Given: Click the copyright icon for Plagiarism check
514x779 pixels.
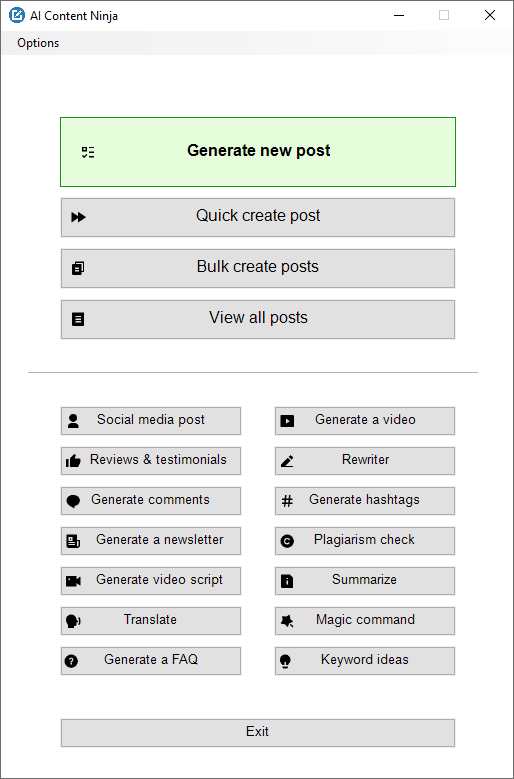Looking at the screenshot, I should pyautogui.click(x=287, y=542).
